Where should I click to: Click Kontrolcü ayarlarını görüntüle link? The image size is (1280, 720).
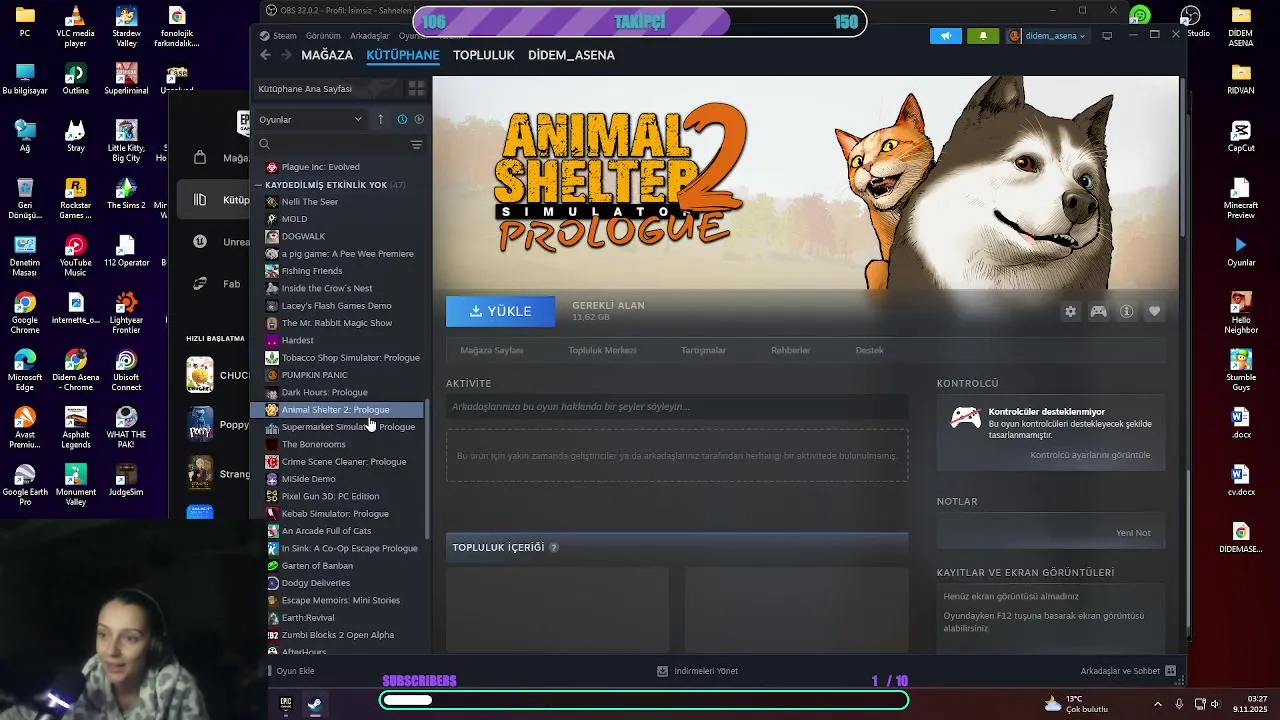pyautogui.click(x=1090, y=455)
